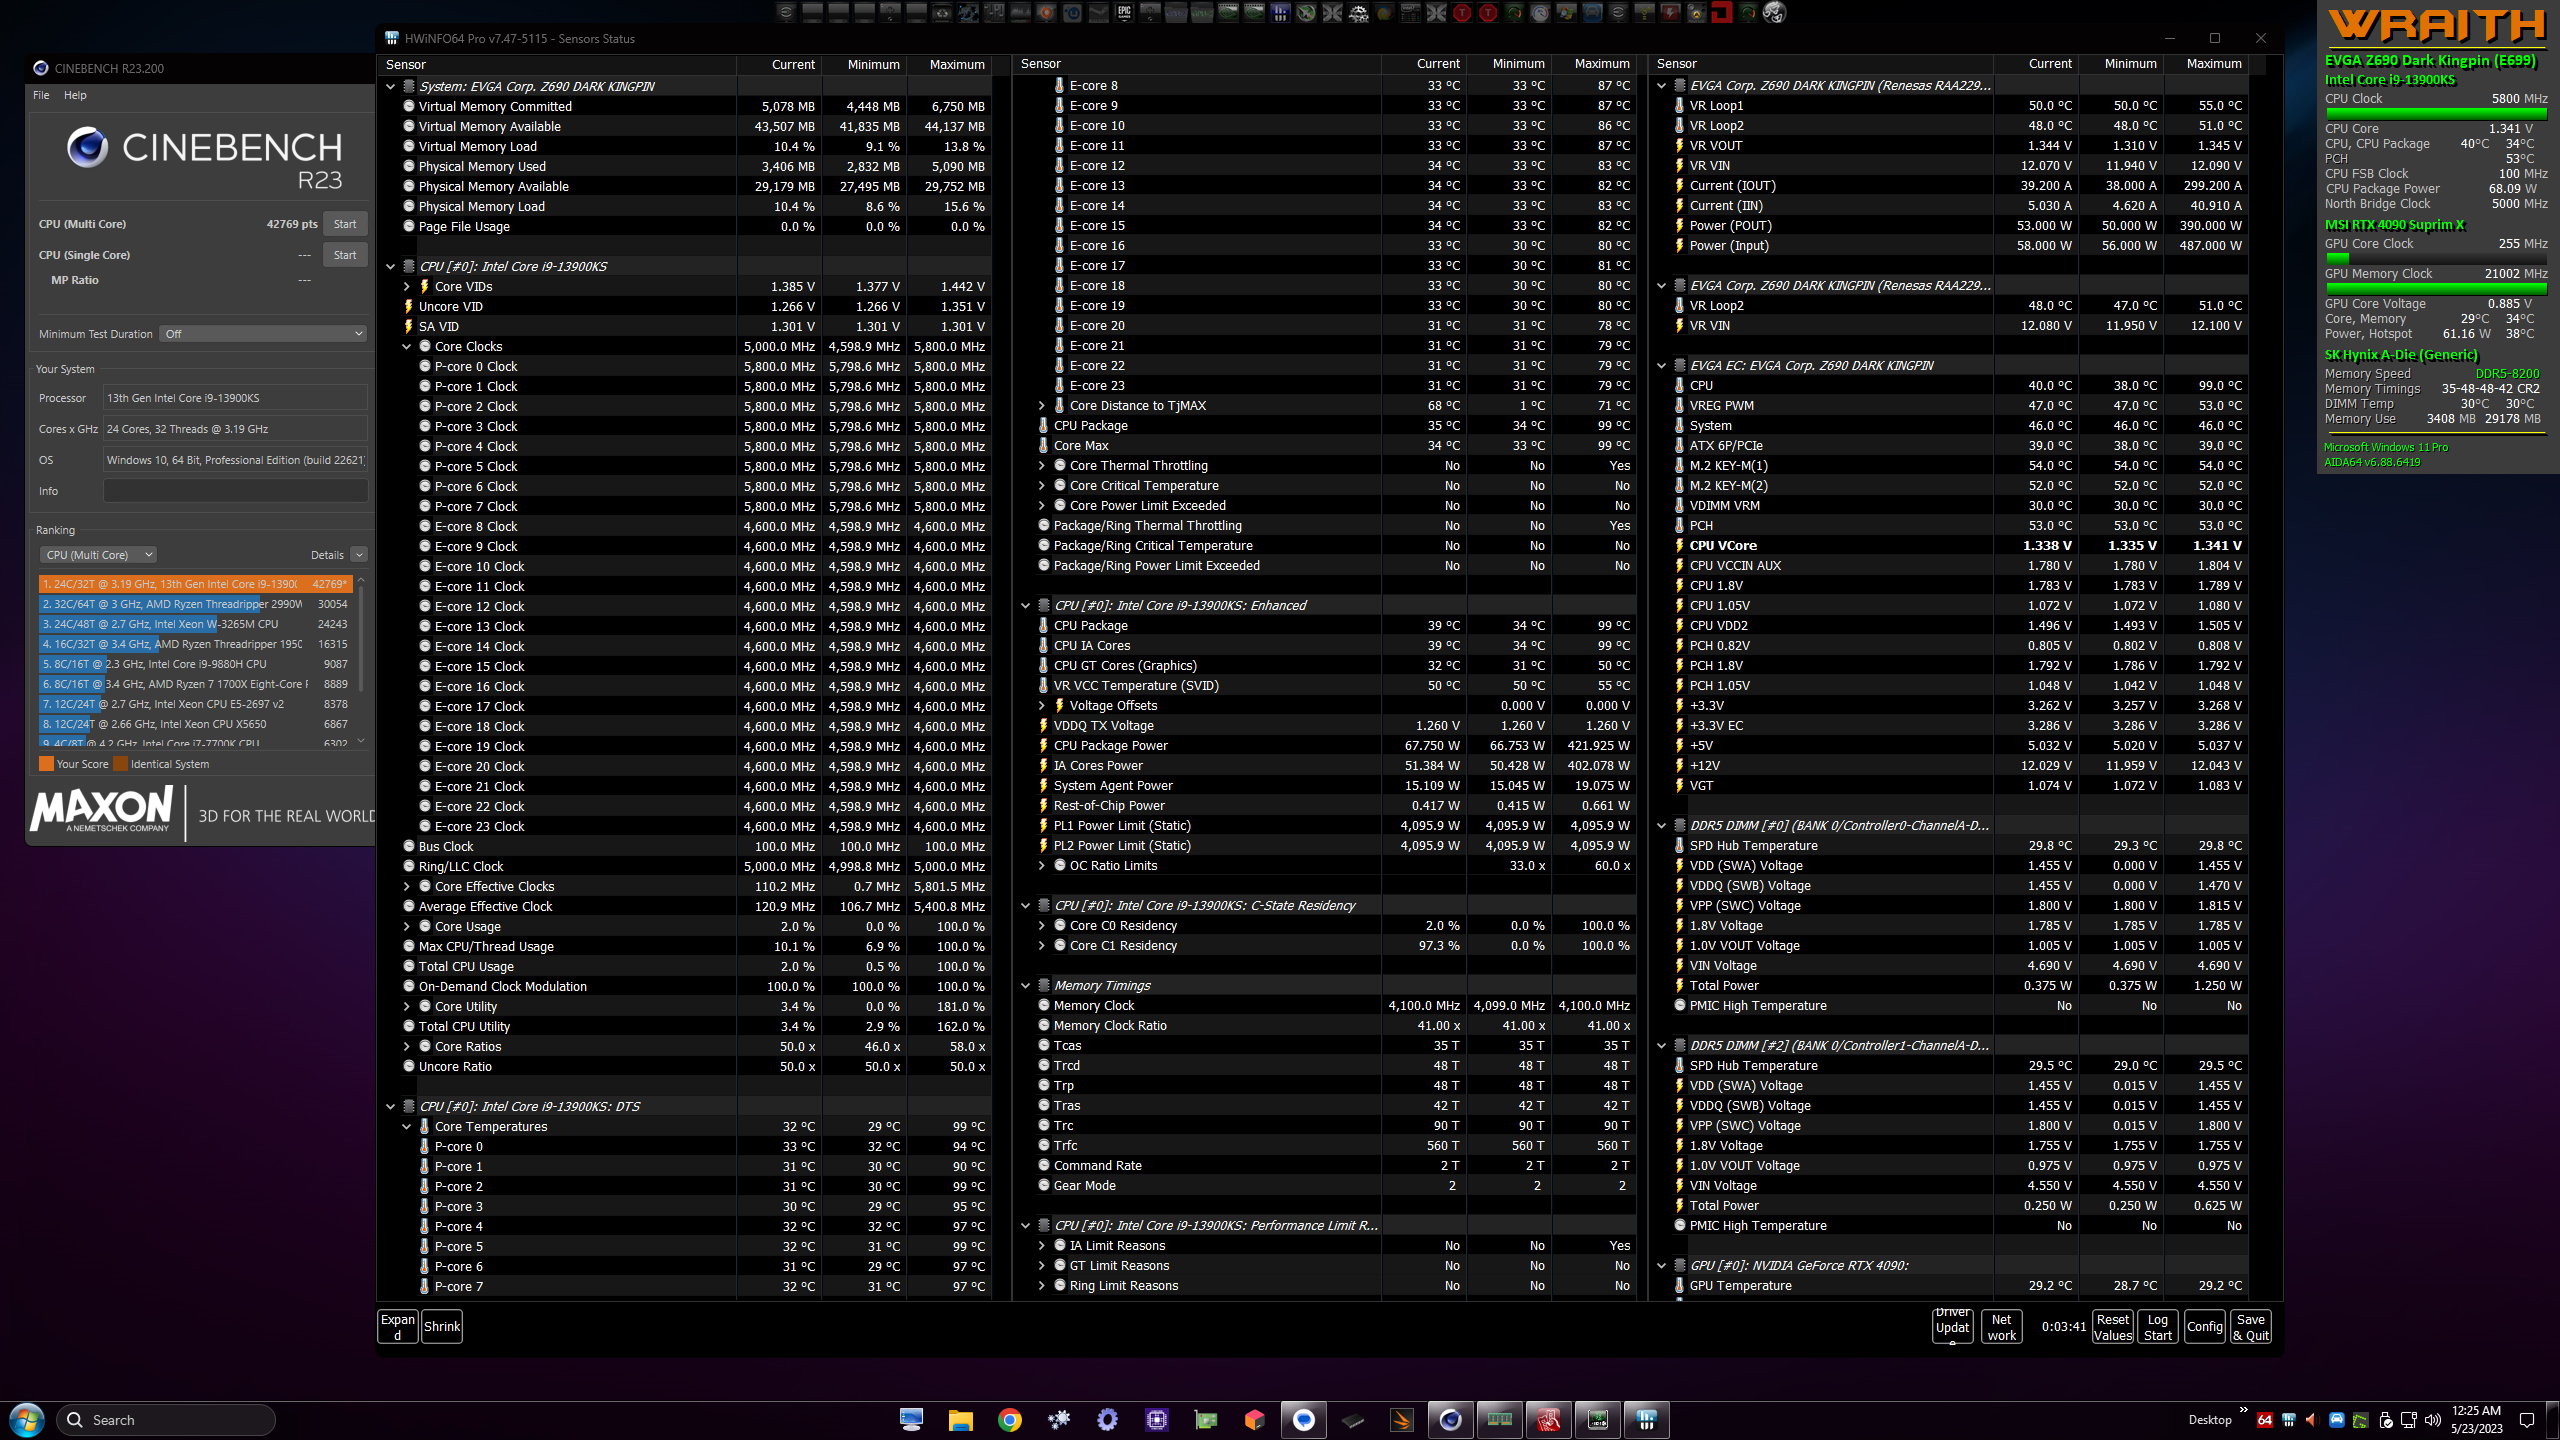Show hidden tray icons chevron next to Desktop
Viewport: 2560px width, 1440px height.
[2244, 1411]
